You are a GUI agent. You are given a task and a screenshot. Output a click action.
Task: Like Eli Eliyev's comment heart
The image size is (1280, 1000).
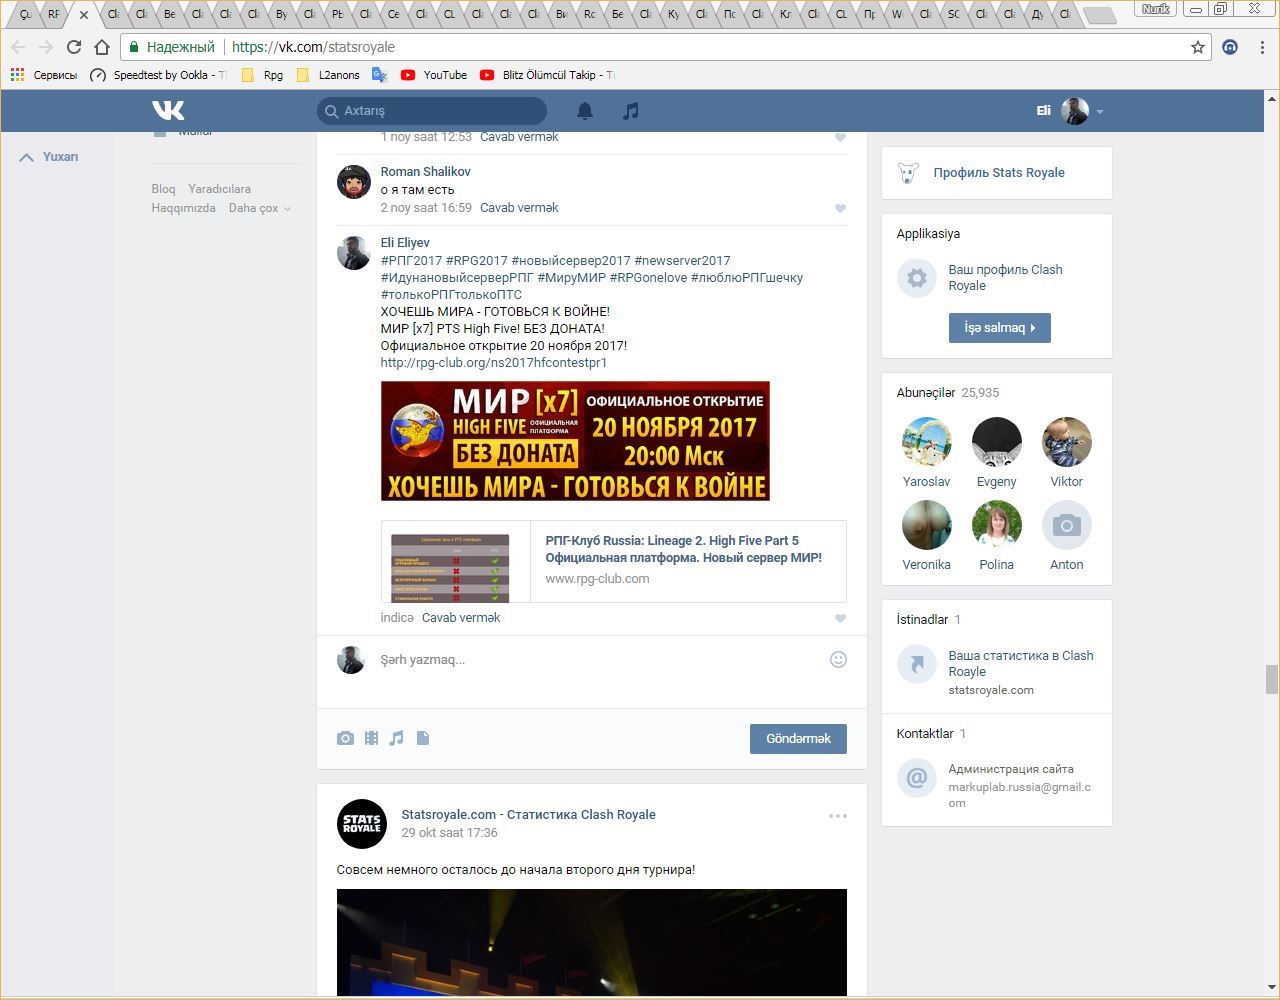[840, 618]
